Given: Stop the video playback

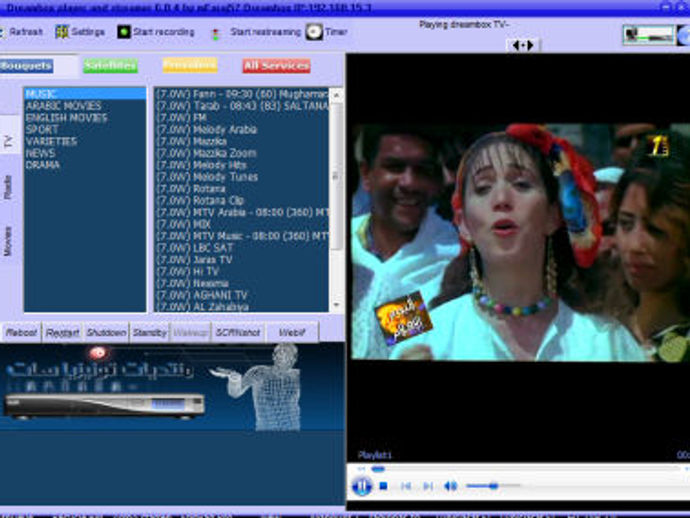Looking at the screenshot, I should coord(383,486).
